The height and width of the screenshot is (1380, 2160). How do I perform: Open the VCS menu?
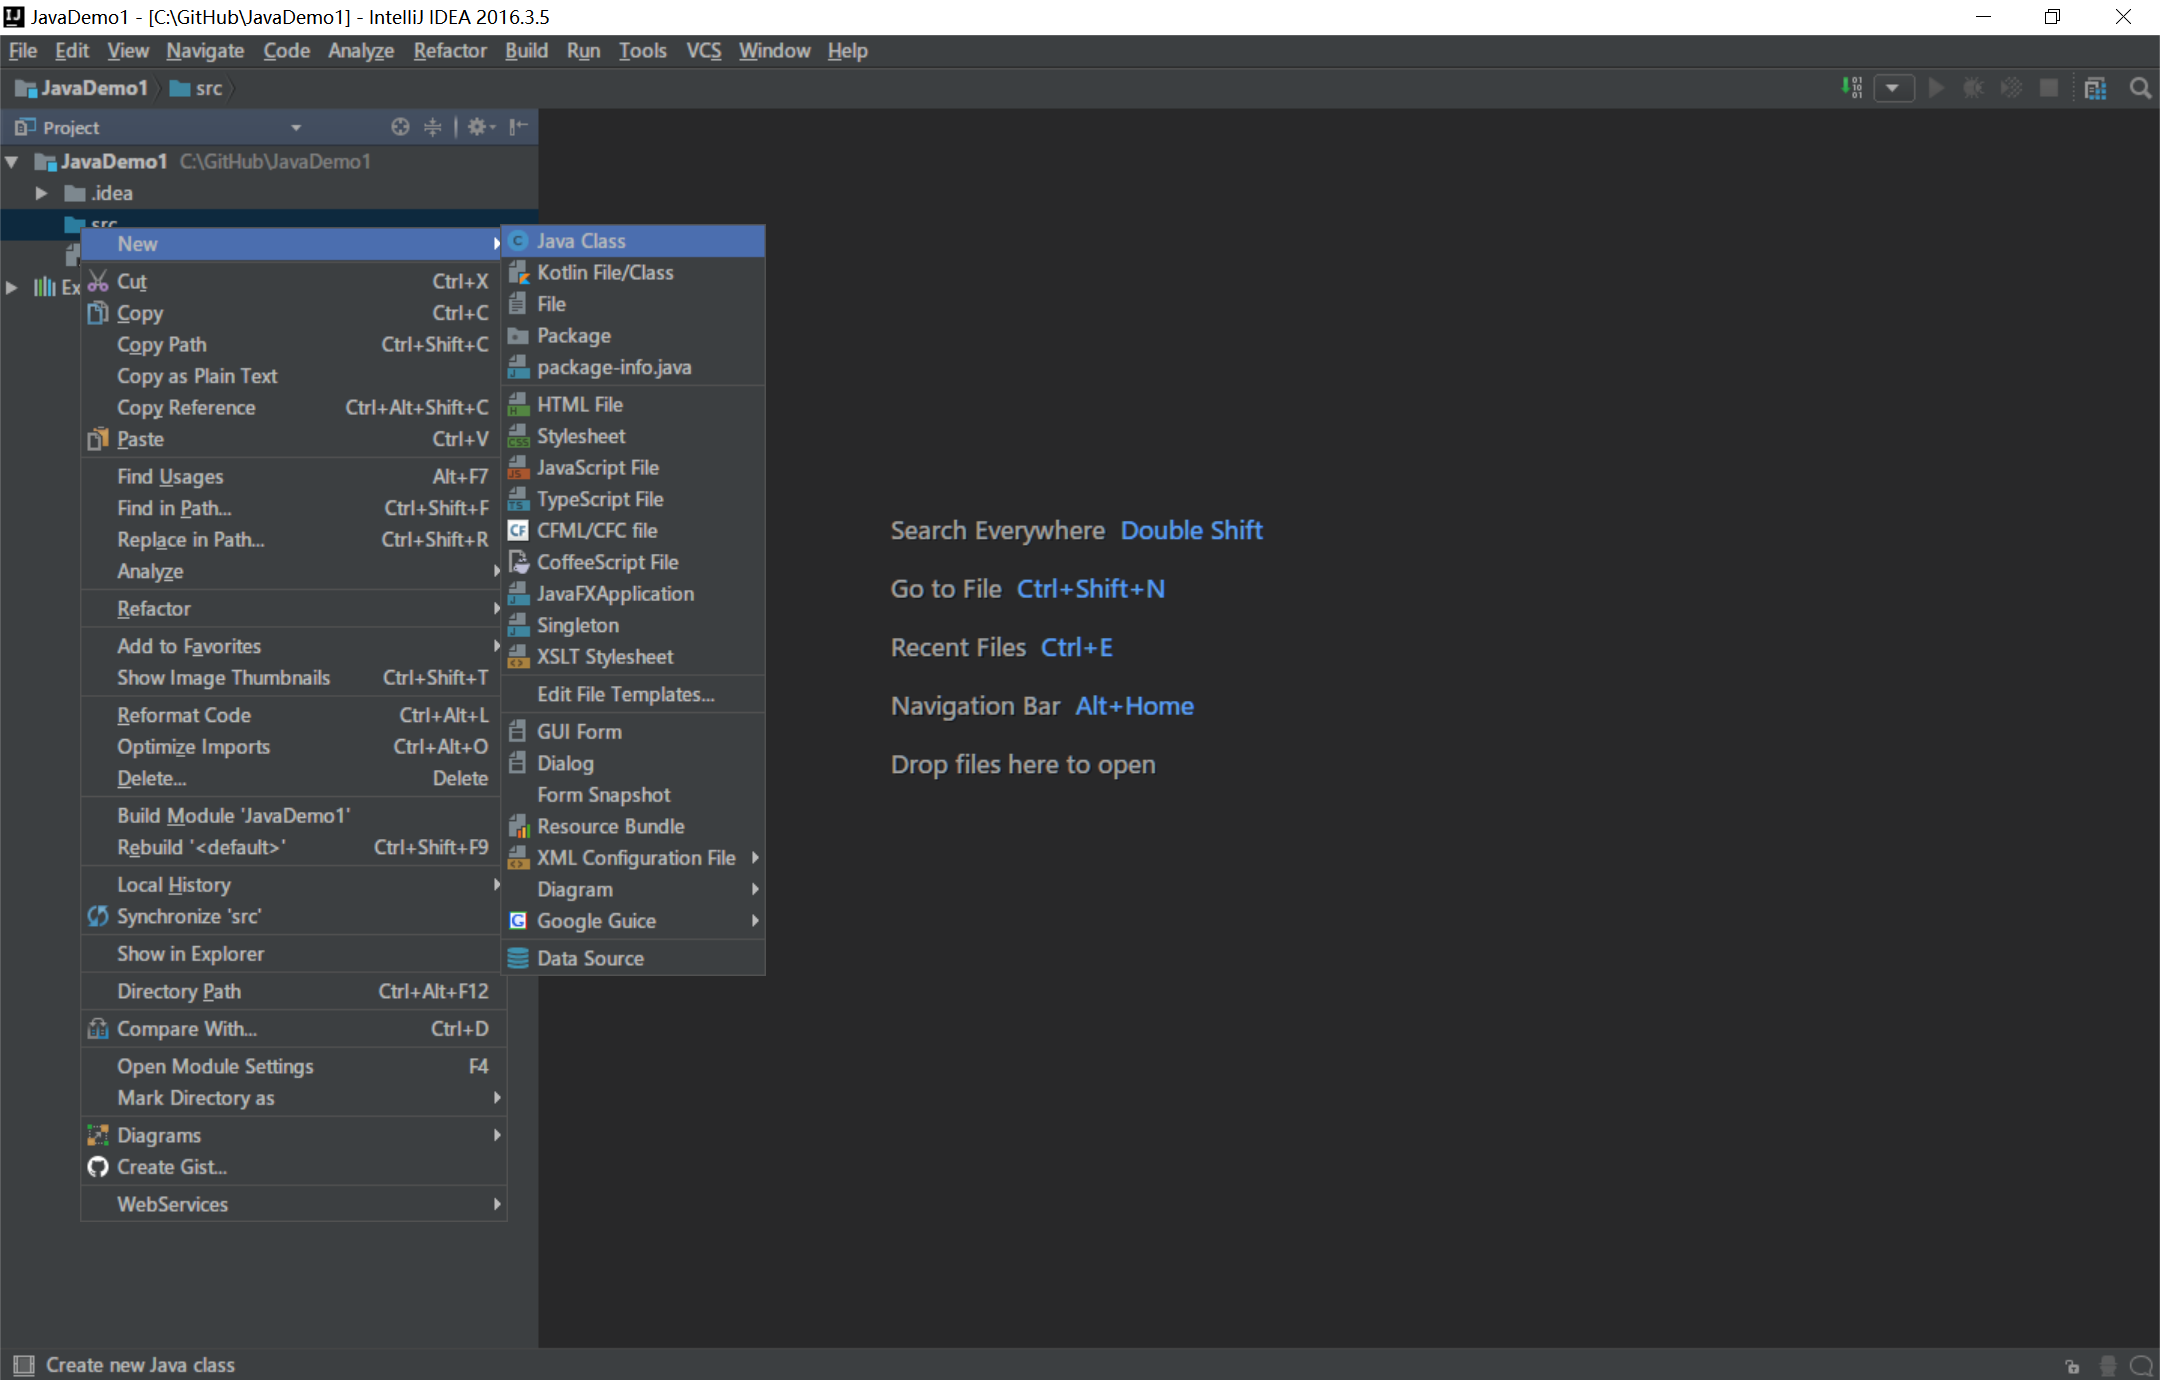pos(703,50)
